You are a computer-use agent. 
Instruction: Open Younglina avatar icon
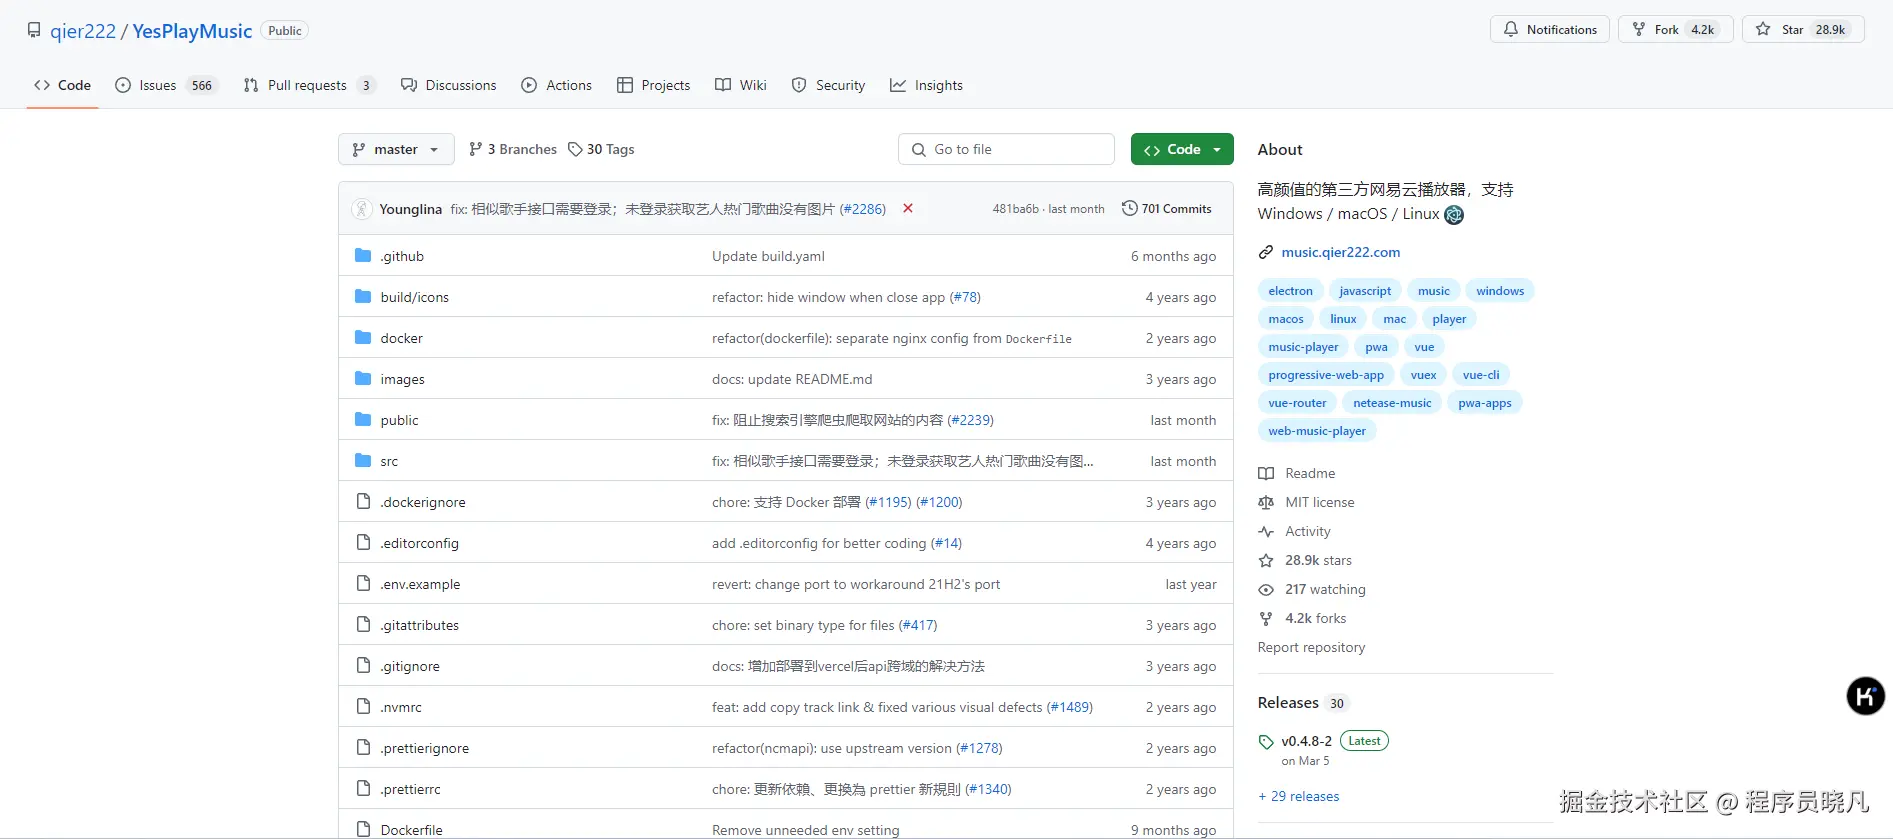click(x=361, y=208)
